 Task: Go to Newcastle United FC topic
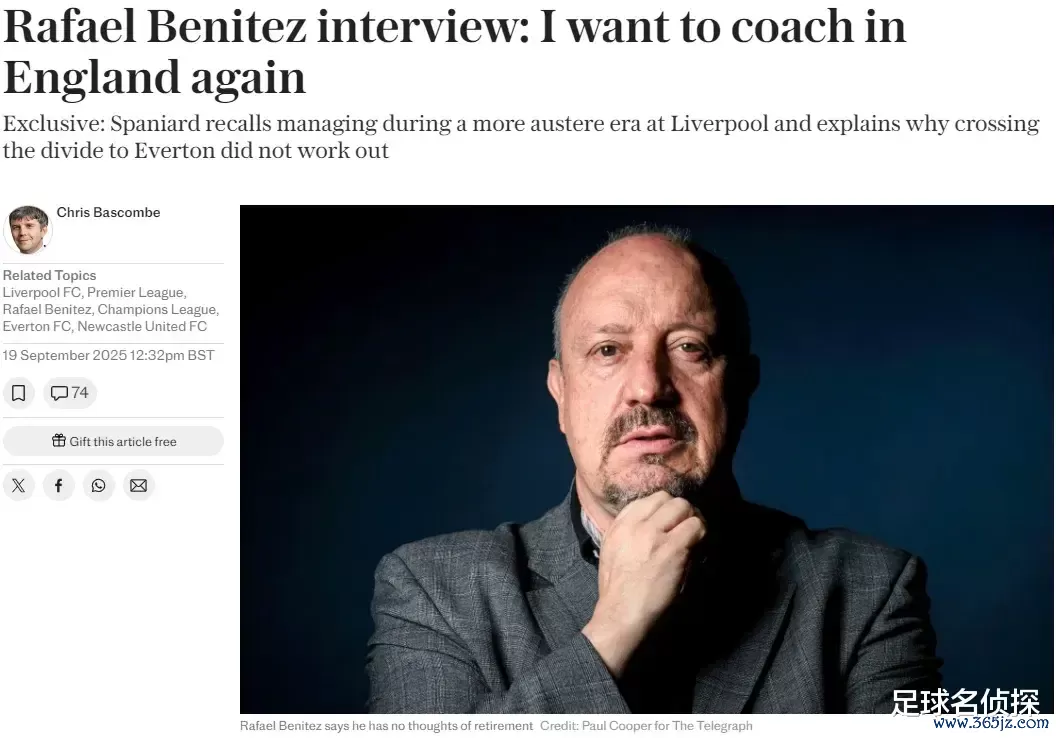tap(142, 326)
